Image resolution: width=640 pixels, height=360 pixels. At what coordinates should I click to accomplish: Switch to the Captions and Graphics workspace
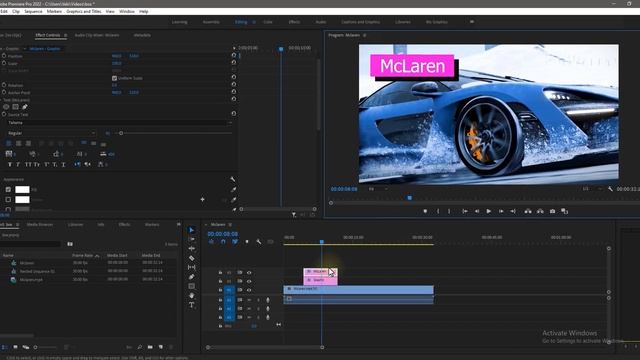(x=360, y=22)
